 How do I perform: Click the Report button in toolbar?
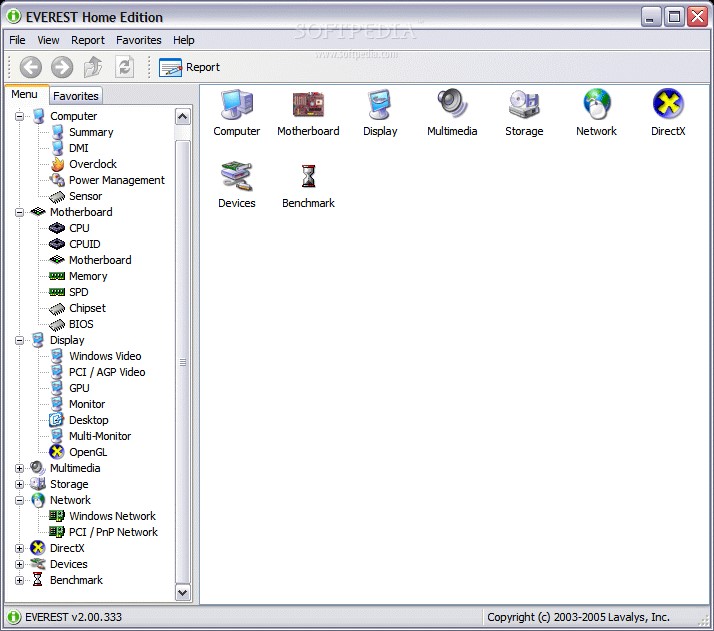(190, 67)
